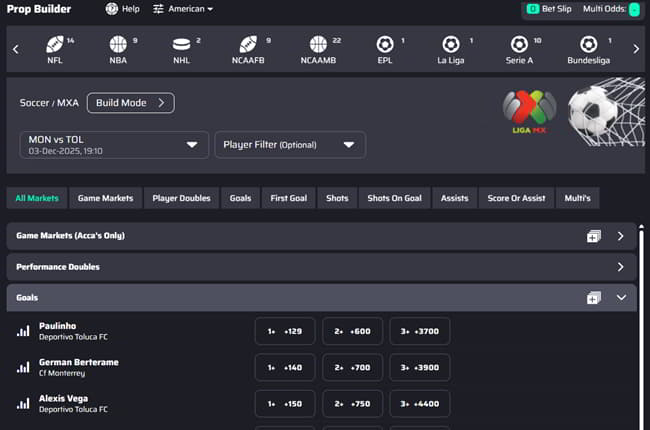The width and height of the screenshot is (650, 430).
Task: Select the Bundesliga soccer icon
Action: tap(589, 44)
